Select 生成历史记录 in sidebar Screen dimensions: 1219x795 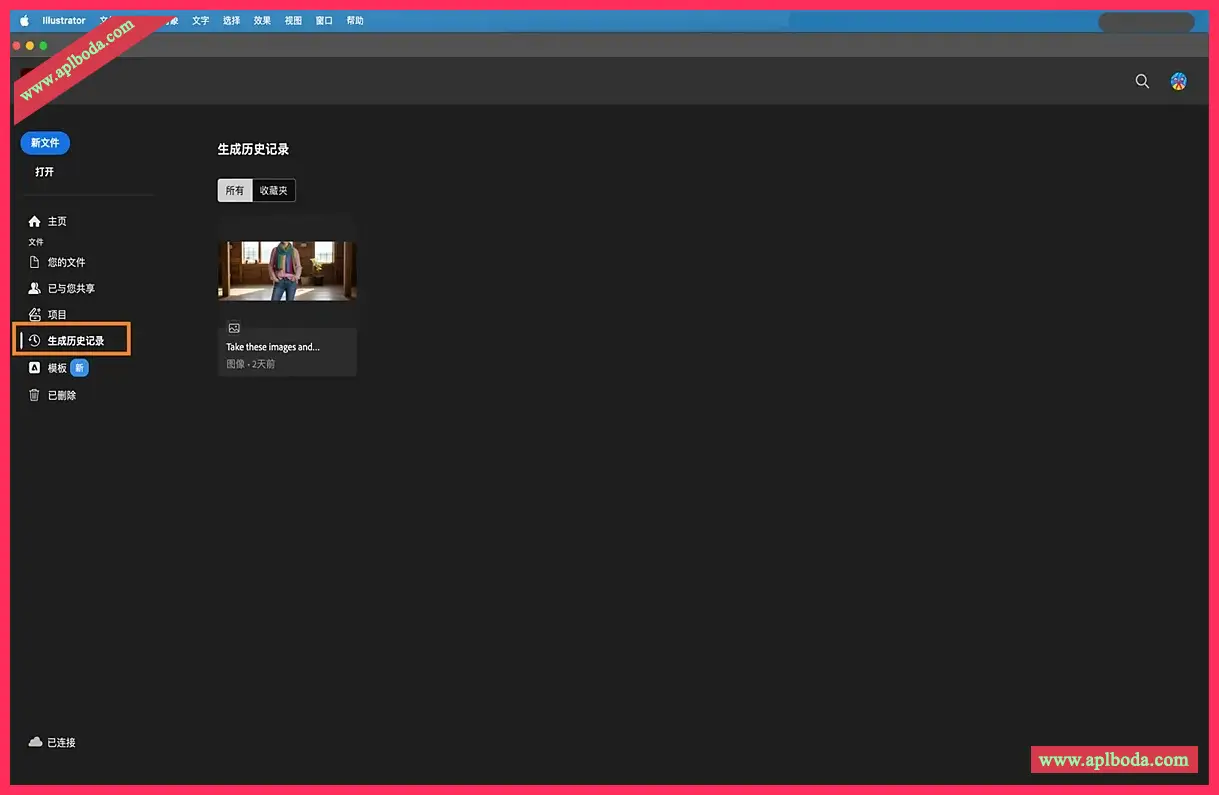click(x=75, y=341)
